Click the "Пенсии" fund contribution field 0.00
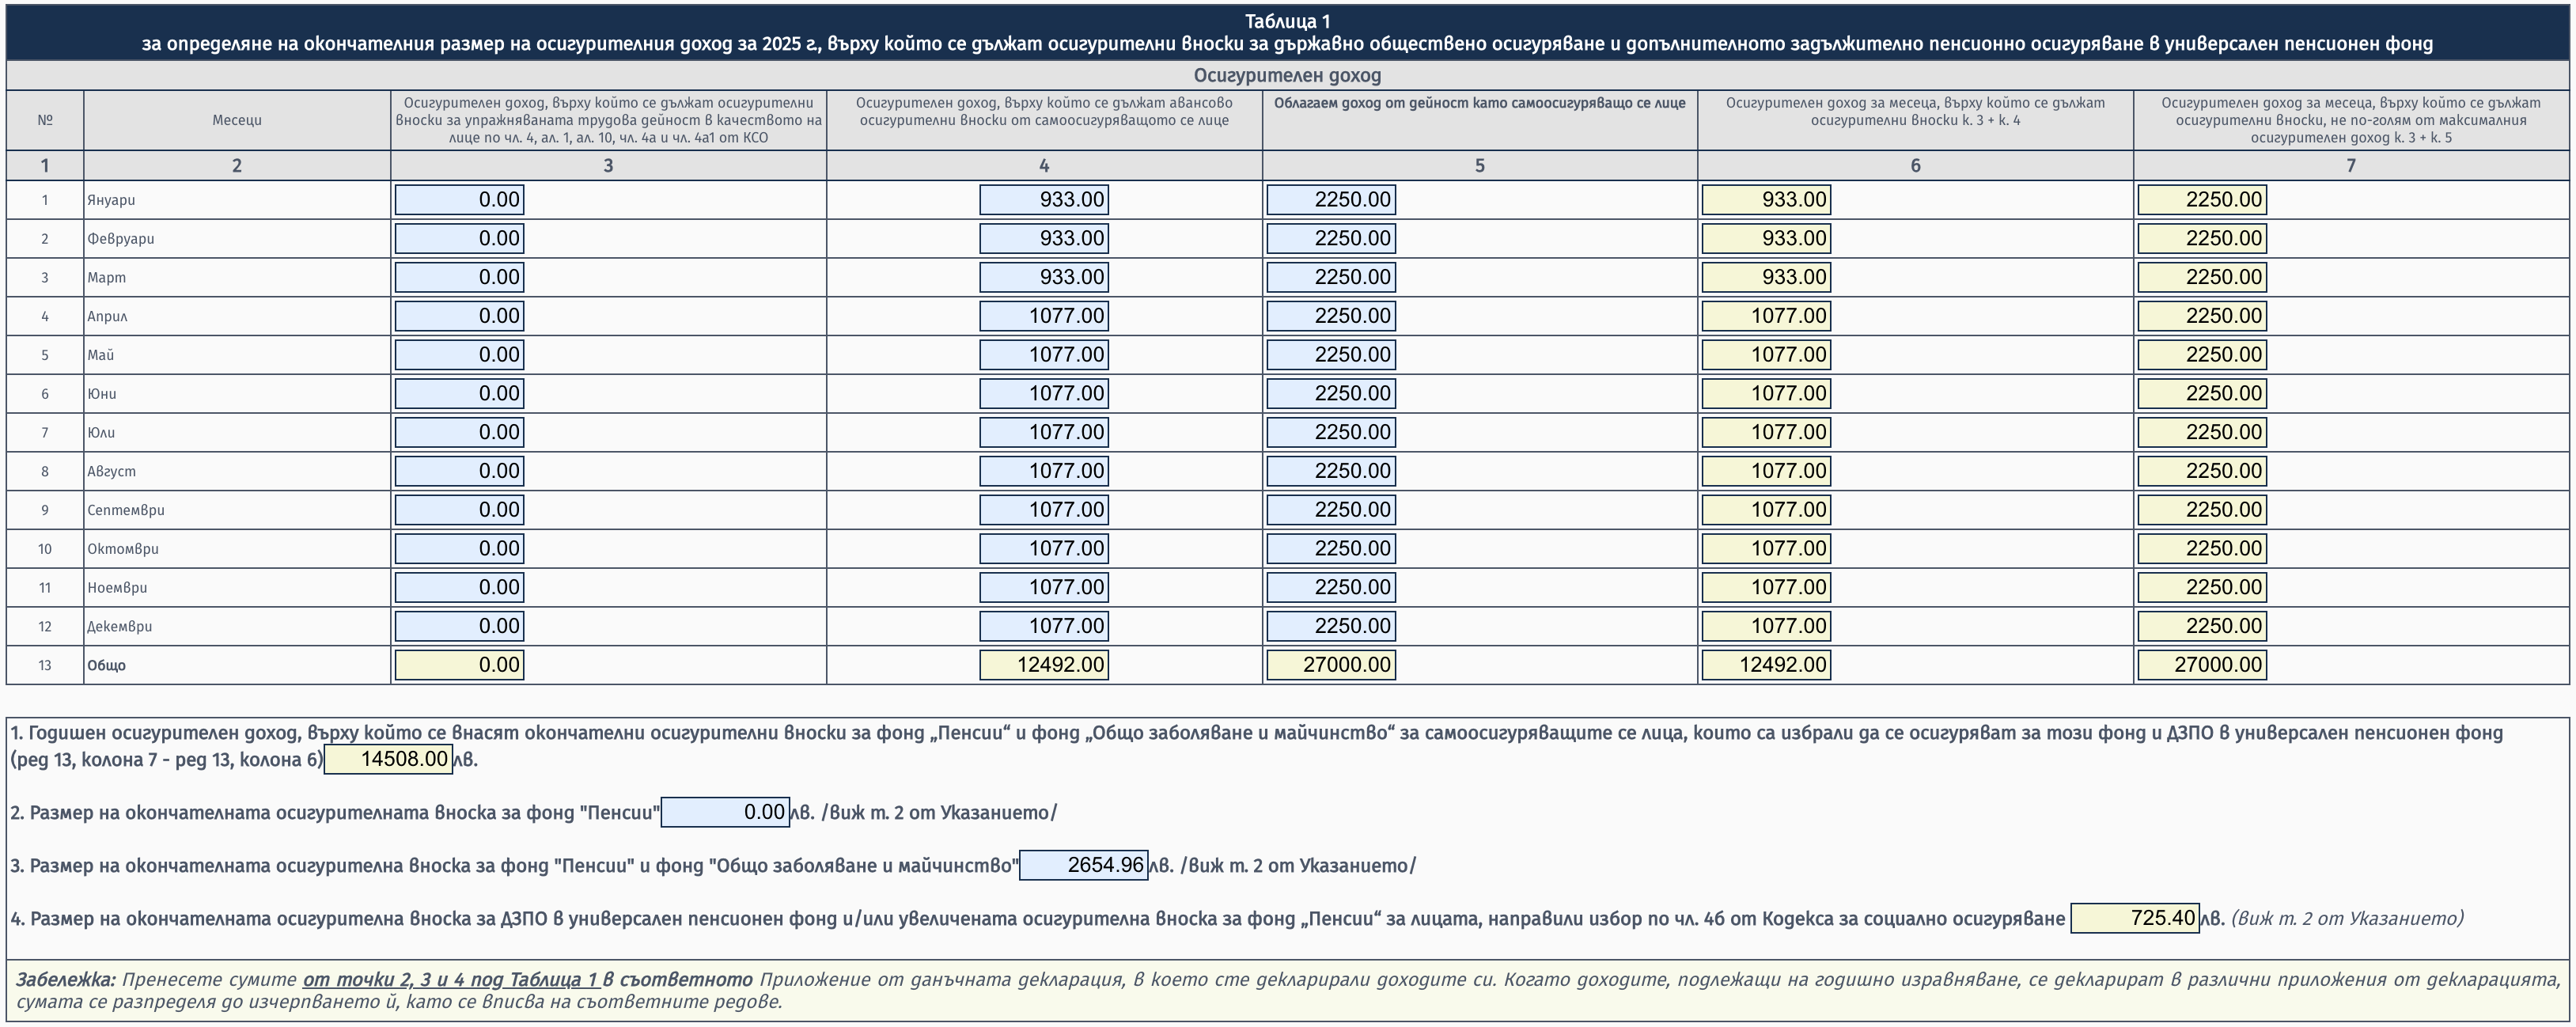 tap(725, 812)
